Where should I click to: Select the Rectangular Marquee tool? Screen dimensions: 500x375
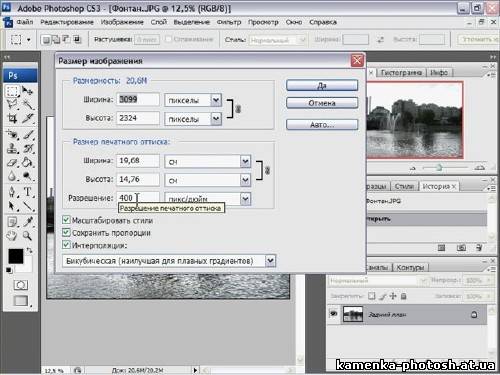[12, 91]
